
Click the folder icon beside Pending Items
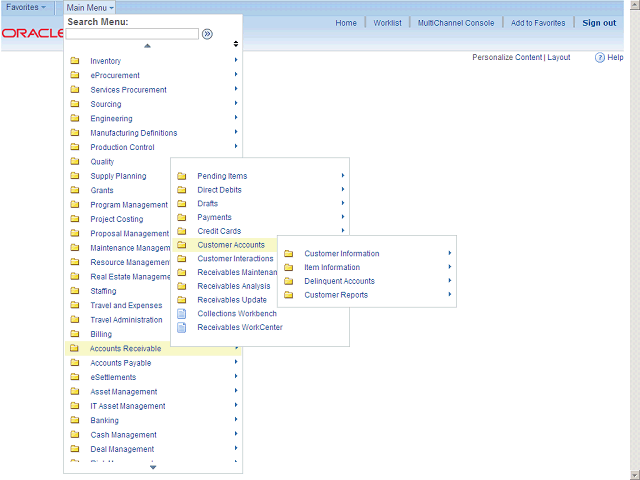point(181,176)
